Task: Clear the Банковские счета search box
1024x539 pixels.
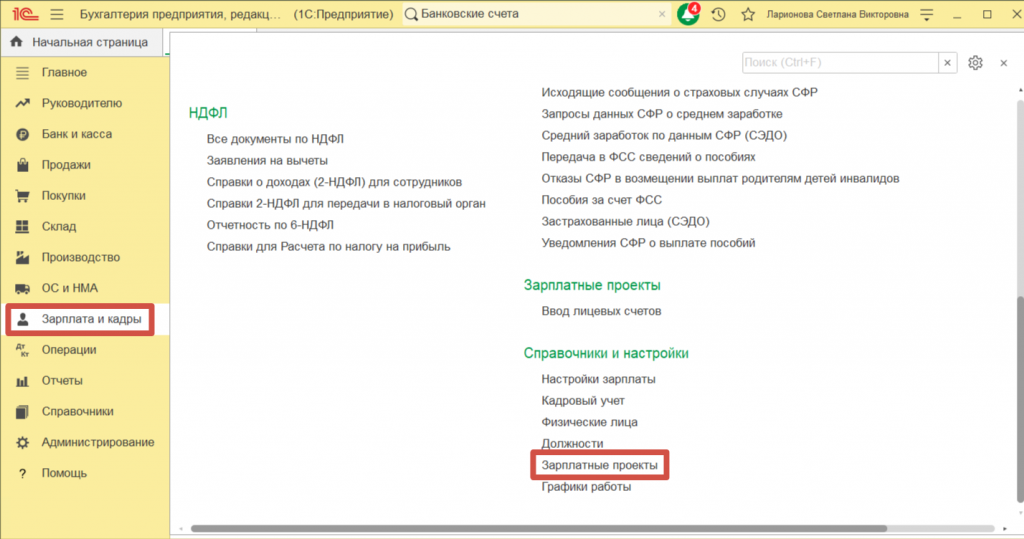Action: pyautogui.click(x=662, y=14)
